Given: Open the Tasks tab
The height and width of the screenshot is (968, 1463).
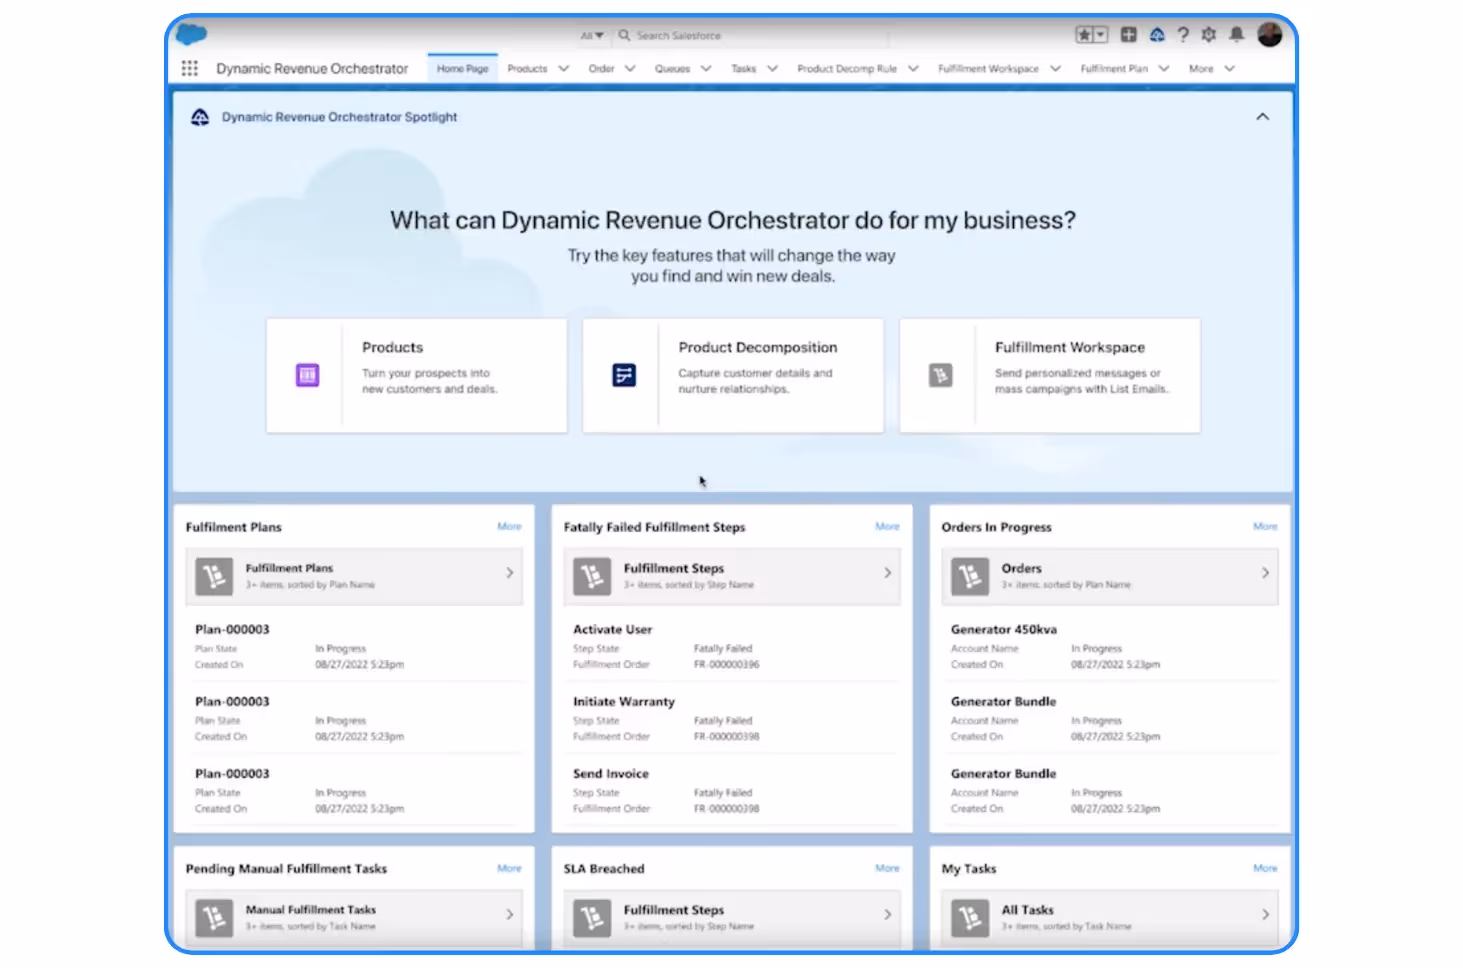Looking at the screenshot, I should click(743, 69).
